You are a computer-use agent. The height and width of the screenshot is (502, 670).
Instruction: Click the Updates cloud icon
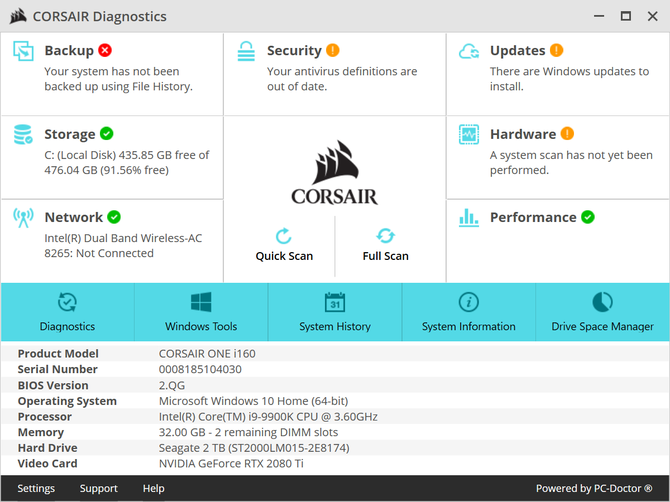(x=469, y=51)
